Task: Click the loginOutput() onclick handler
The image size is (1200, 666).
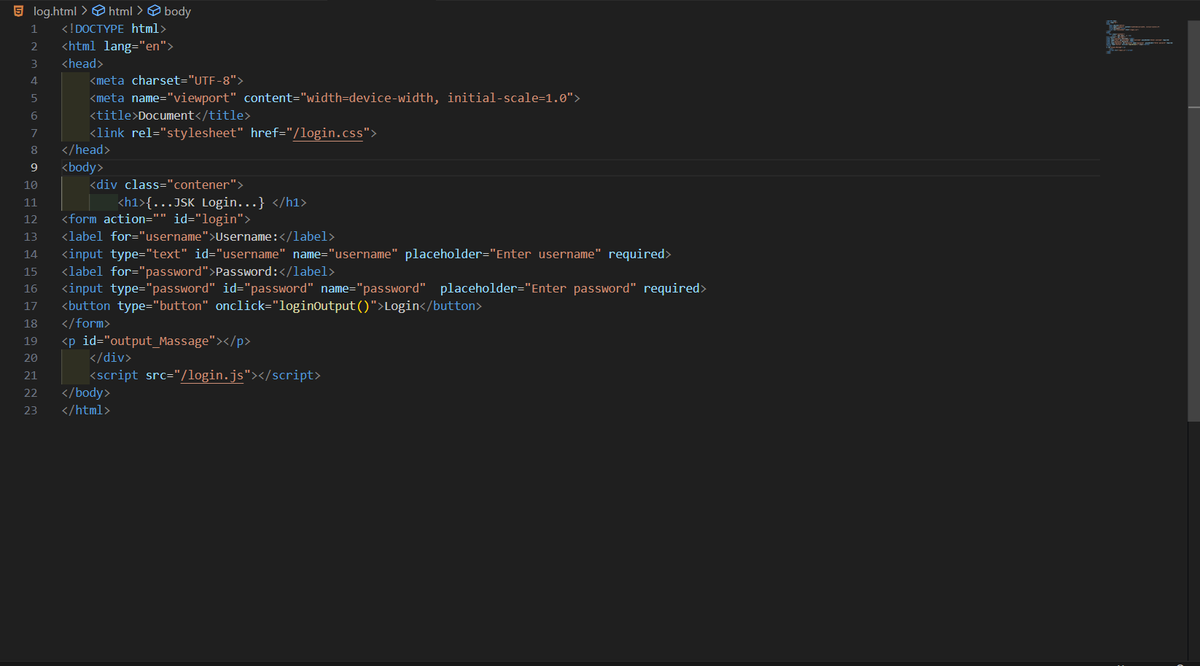Action: click(325, 306)
